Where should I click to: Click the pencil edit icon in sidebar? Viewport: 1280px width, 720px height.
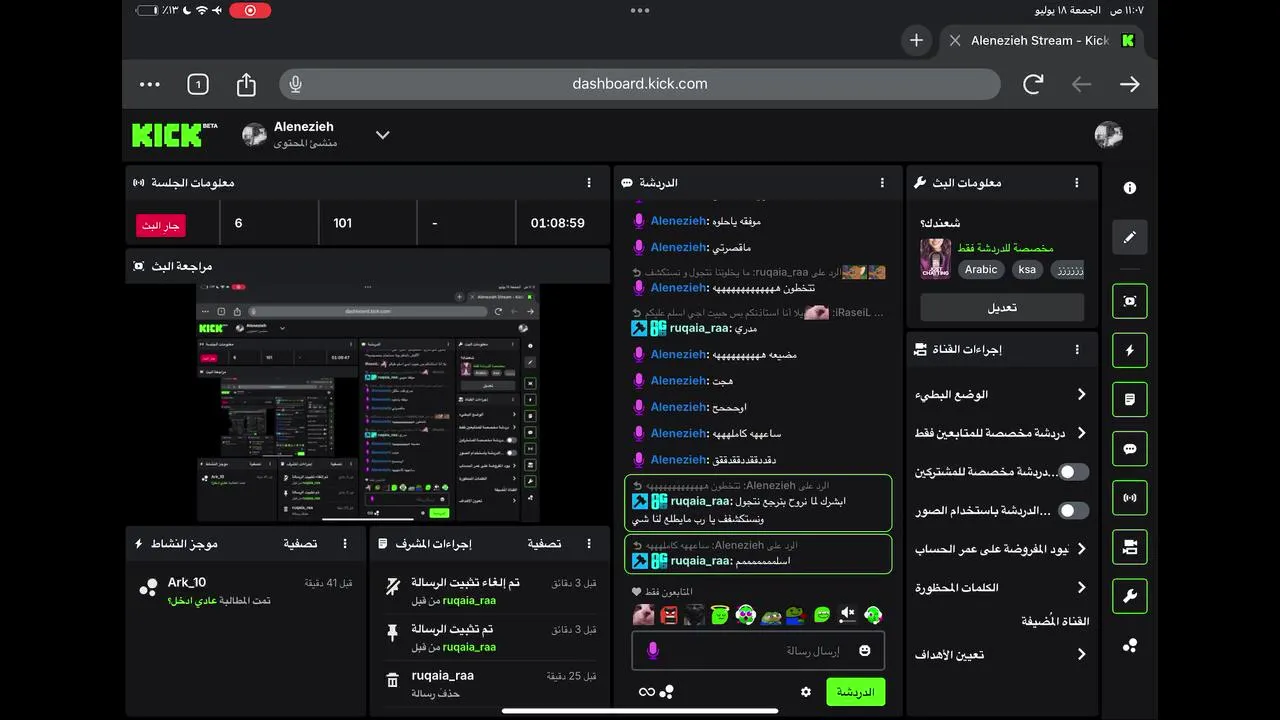(x=1129, y=237)
